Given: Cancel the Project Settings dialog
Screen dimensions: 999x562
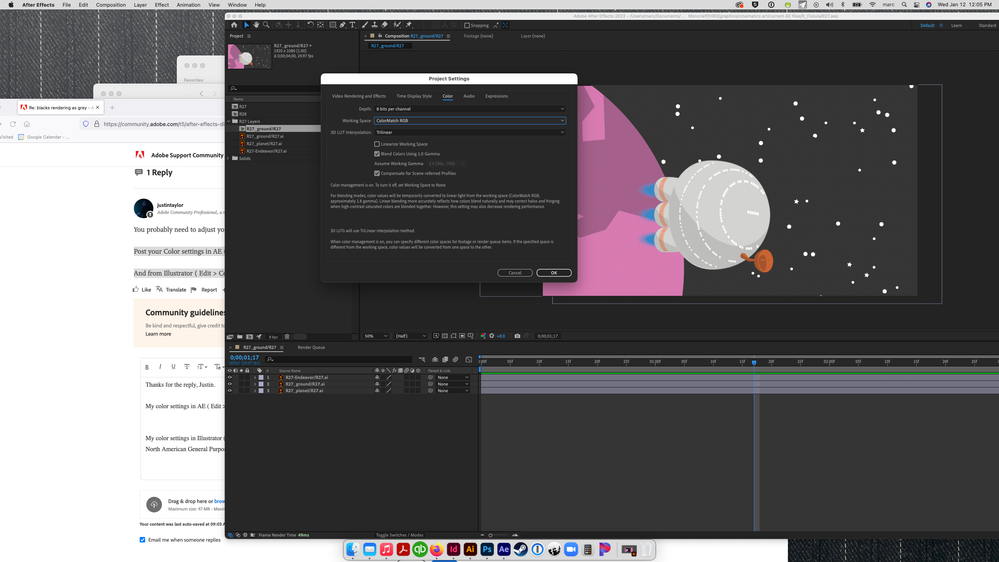Looking at the screenshot, I should click(515, 273).
